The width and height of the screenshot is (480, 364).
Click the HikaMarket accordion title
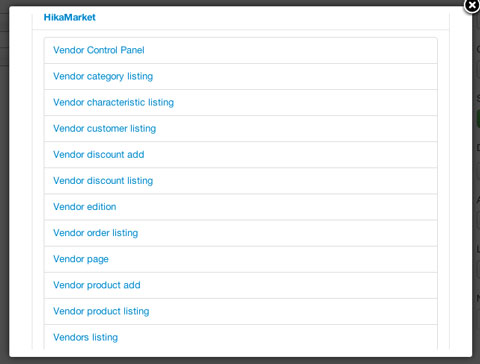(70, 17)
